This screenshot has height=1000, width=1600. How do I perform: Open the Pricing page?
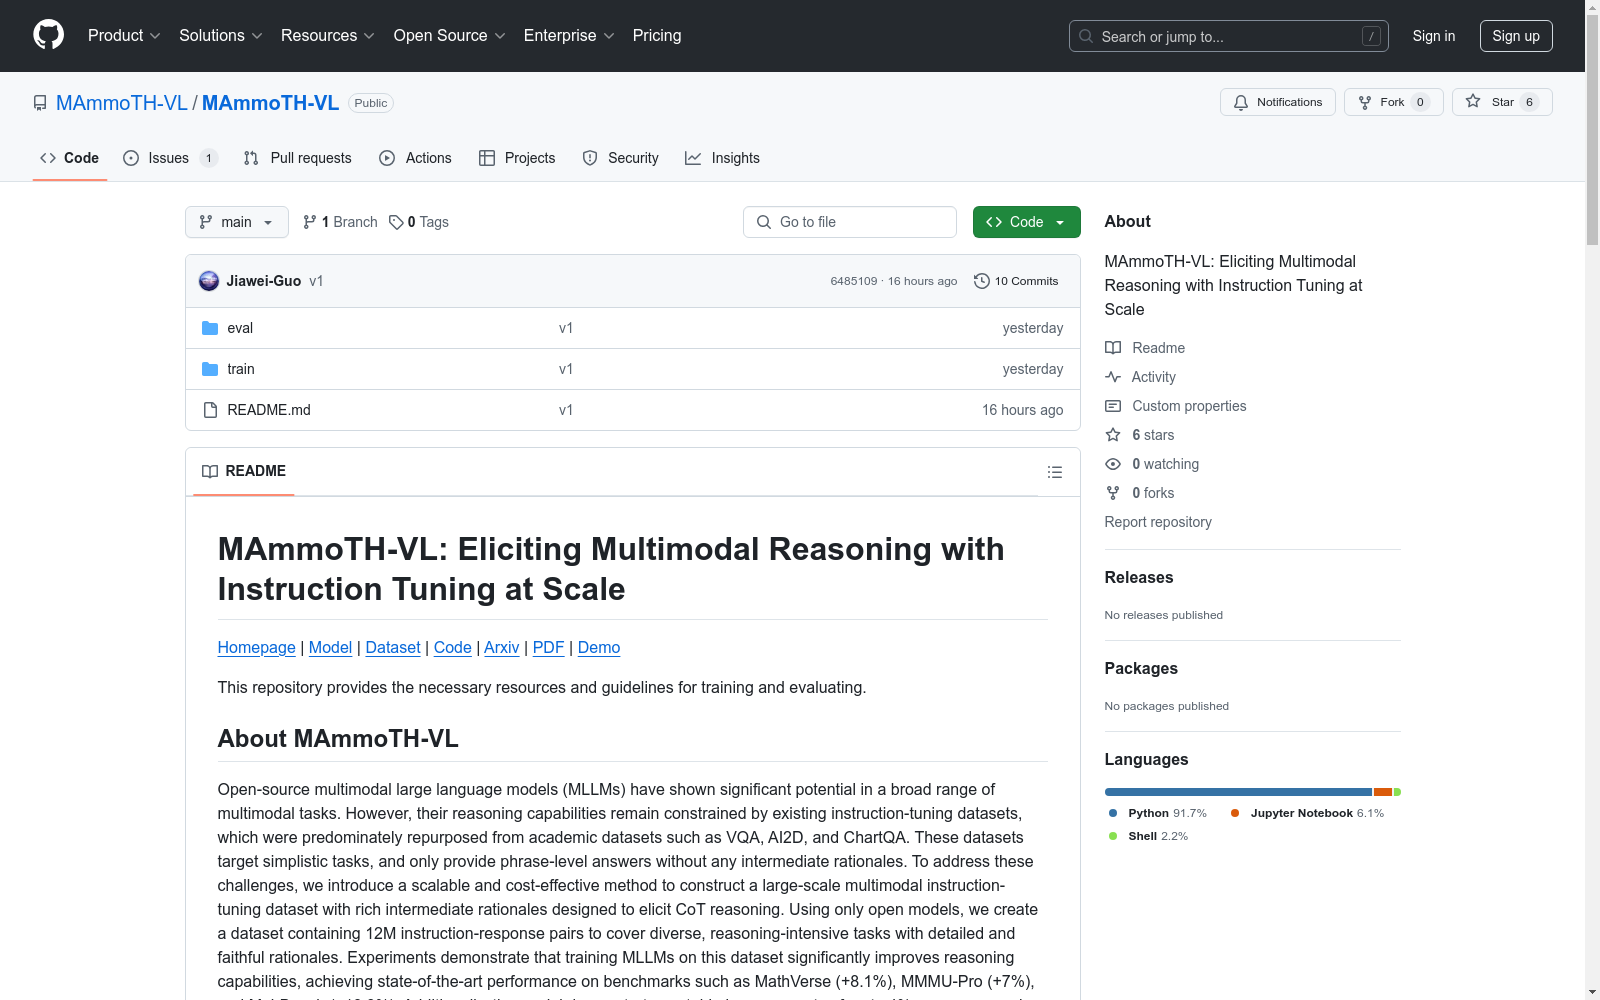[657, 35]
